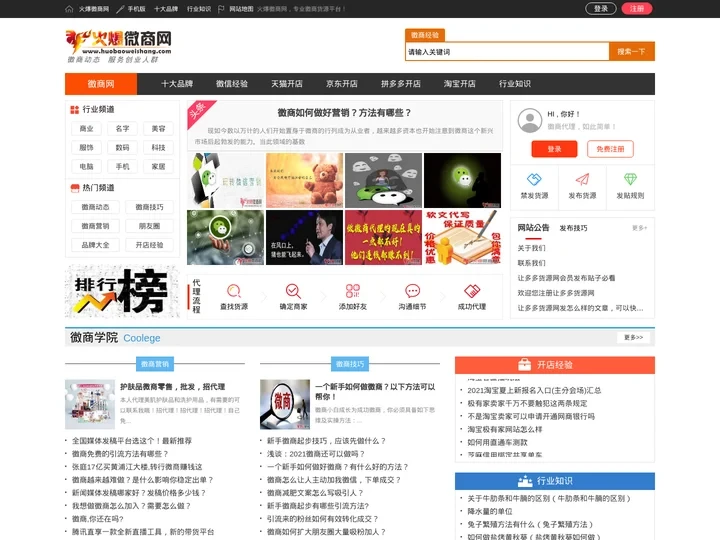Image resolution: width=720 pixels, height=540 pixels.
Task: Click 沟通细节 chat bubble icon
Action: pos(412,291)
